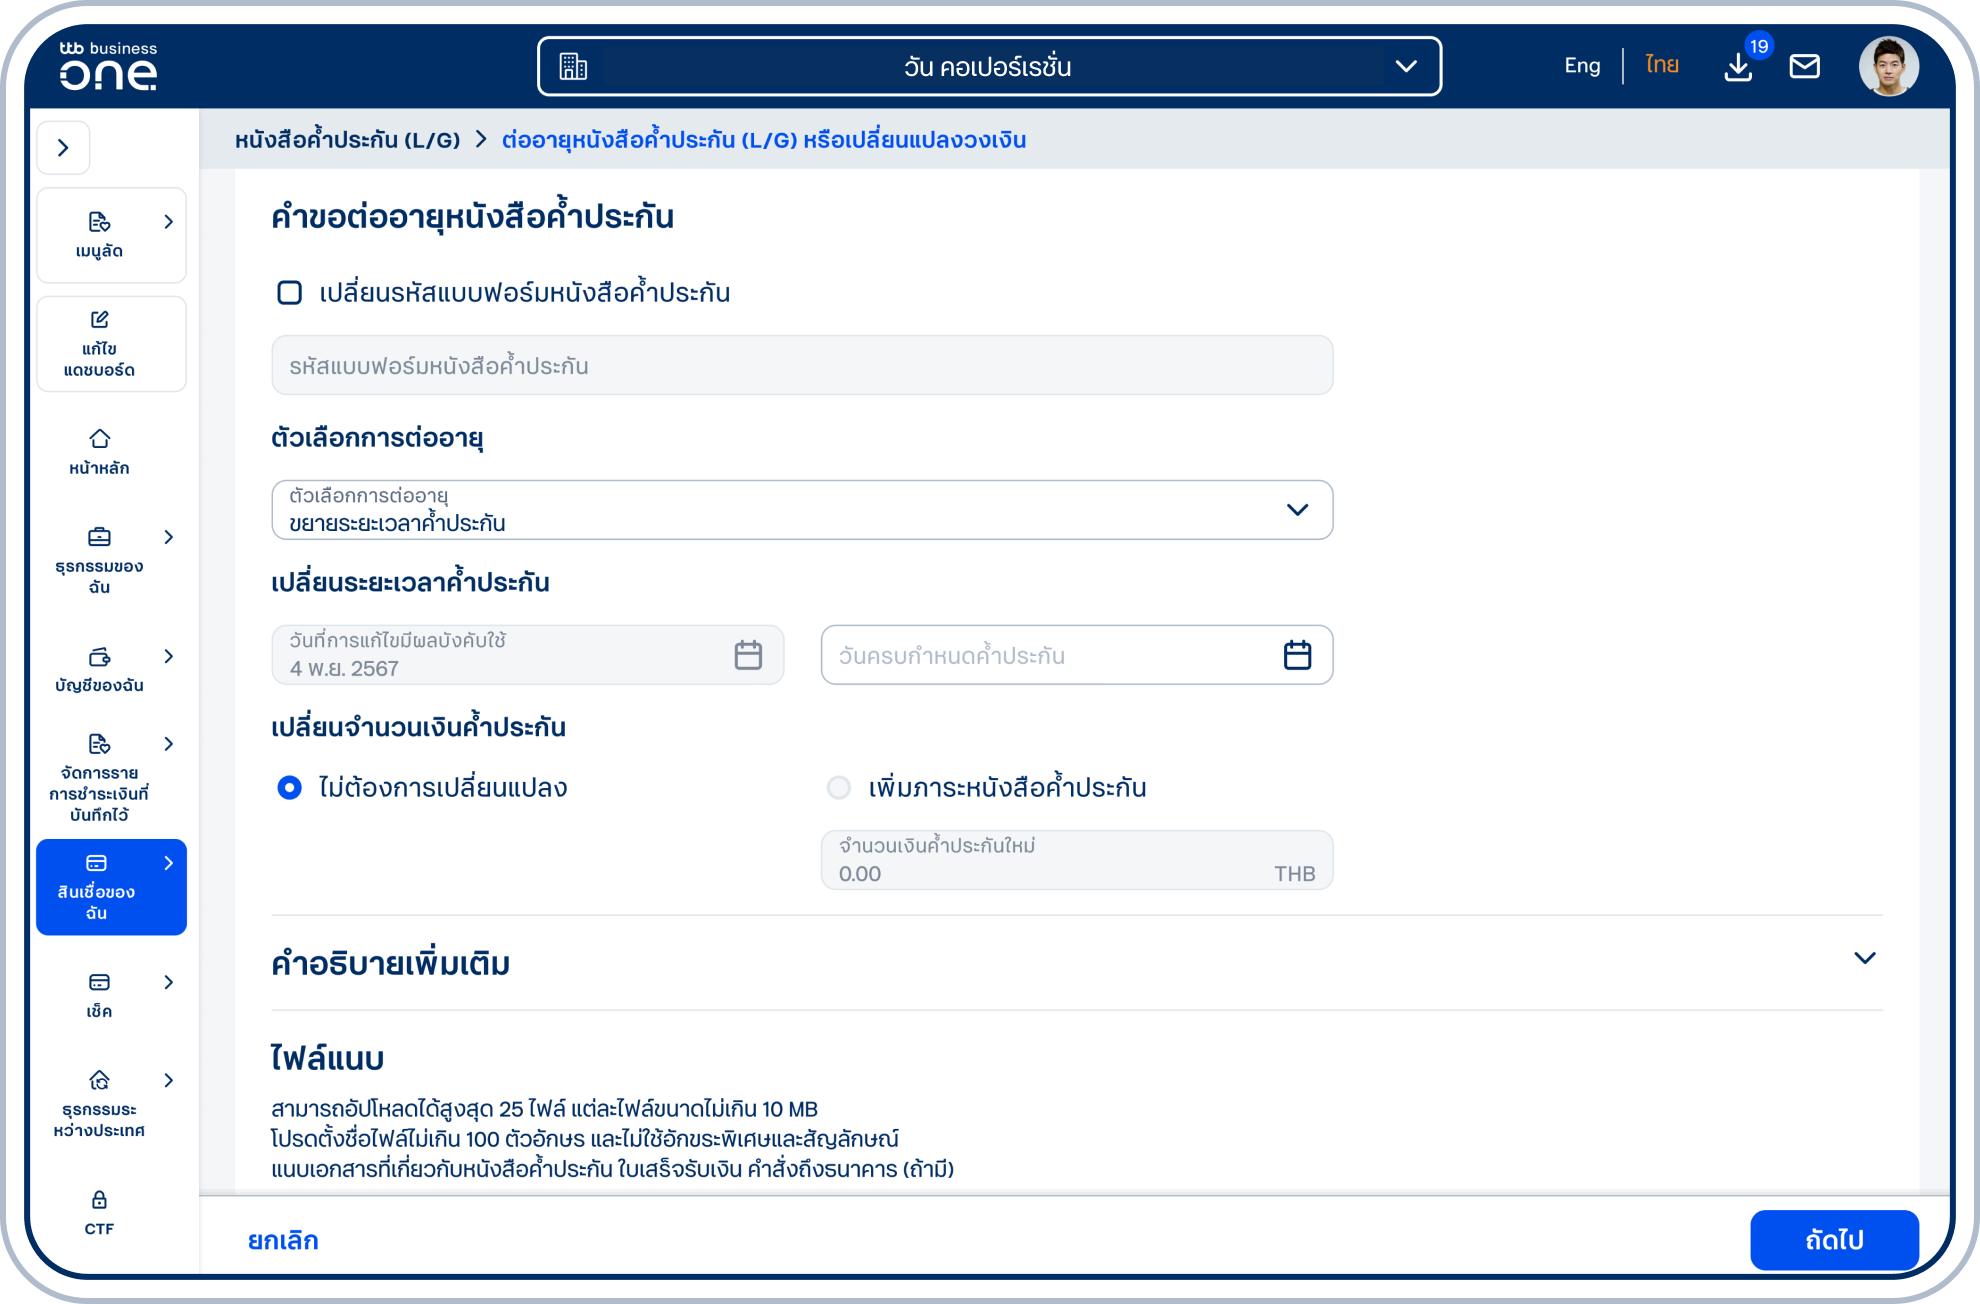Image resolution: width=1980 pixels, height=1304 pixels.
Task: Open the mail inbox icon
Action: 1804,67
